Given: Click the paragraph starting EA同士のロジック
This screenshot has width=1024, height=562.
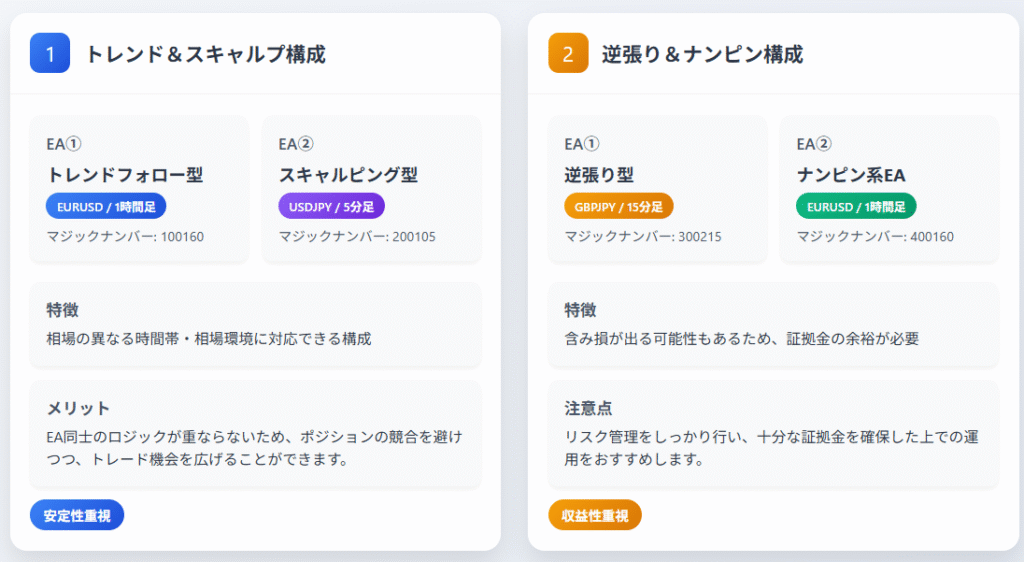Looking at the screenshot, I should pyautogui.click(x=255, y=448).
